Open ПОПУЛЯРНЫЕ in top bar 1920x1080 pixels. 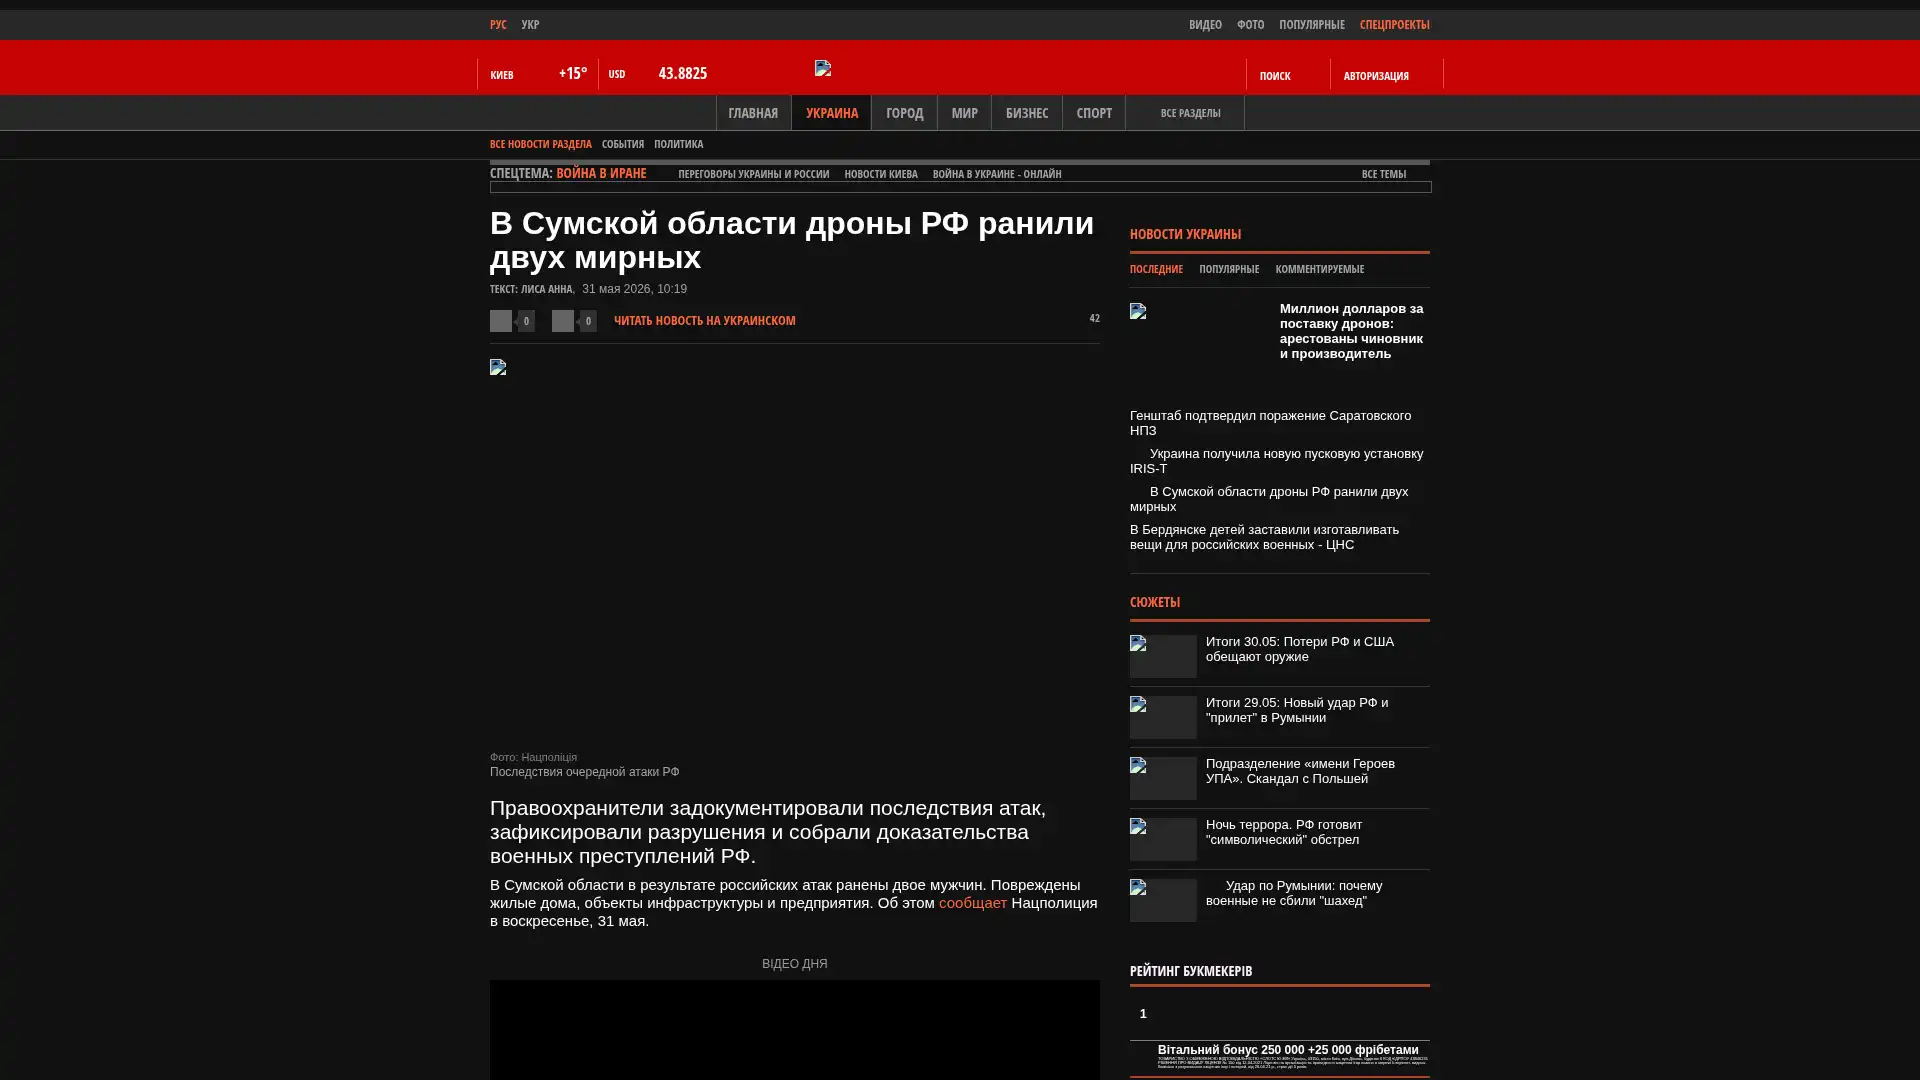click(1311, 24)
